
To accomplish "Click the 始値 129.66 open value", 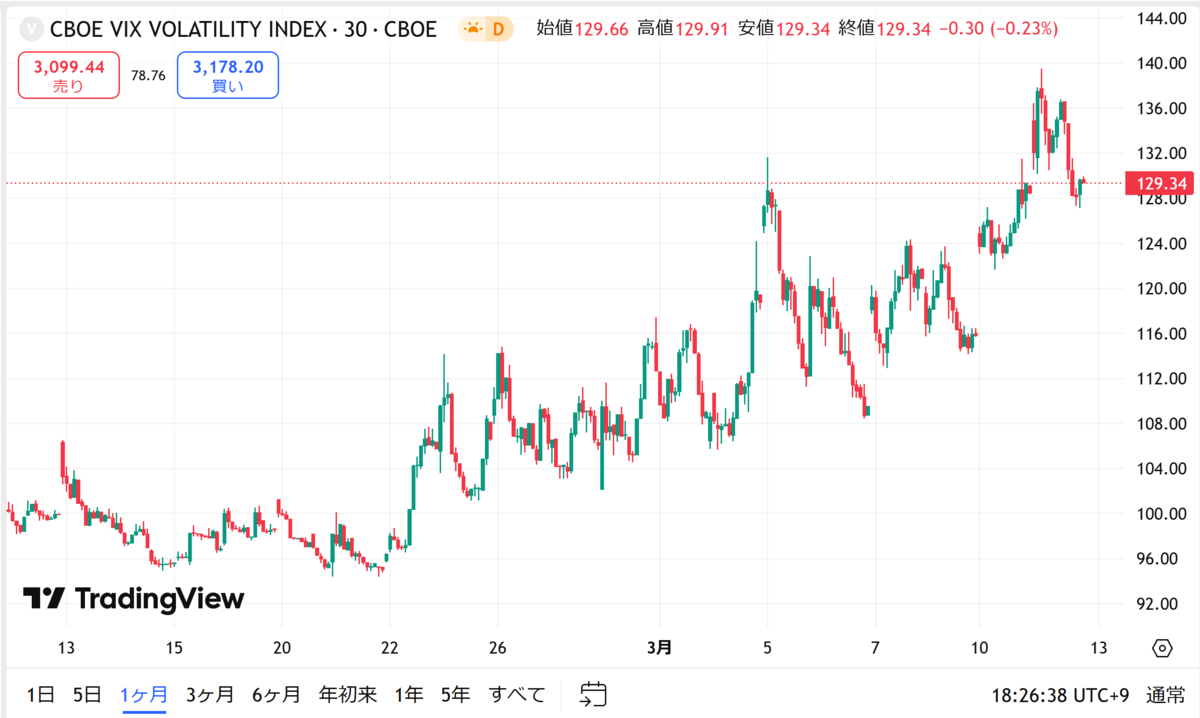I will 583,29.
